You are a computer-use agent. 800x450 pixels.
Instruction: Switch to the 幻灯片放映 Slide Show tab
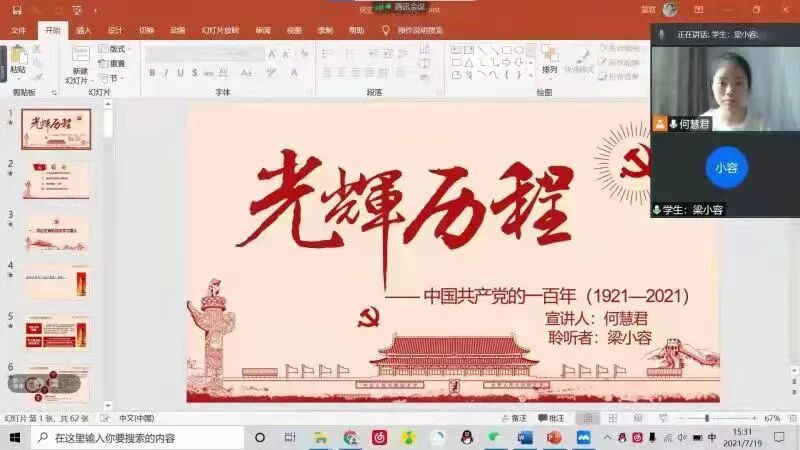[220, 31]
